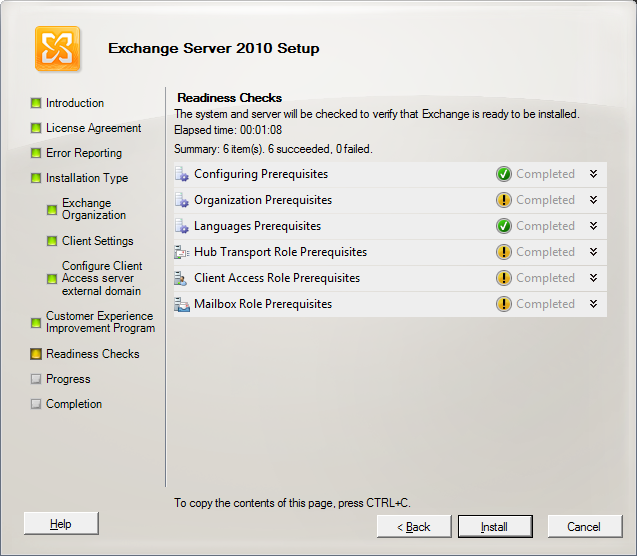637x556 pixels.
Task: Click the Hub Transport Role server icon
Action: 182,252
